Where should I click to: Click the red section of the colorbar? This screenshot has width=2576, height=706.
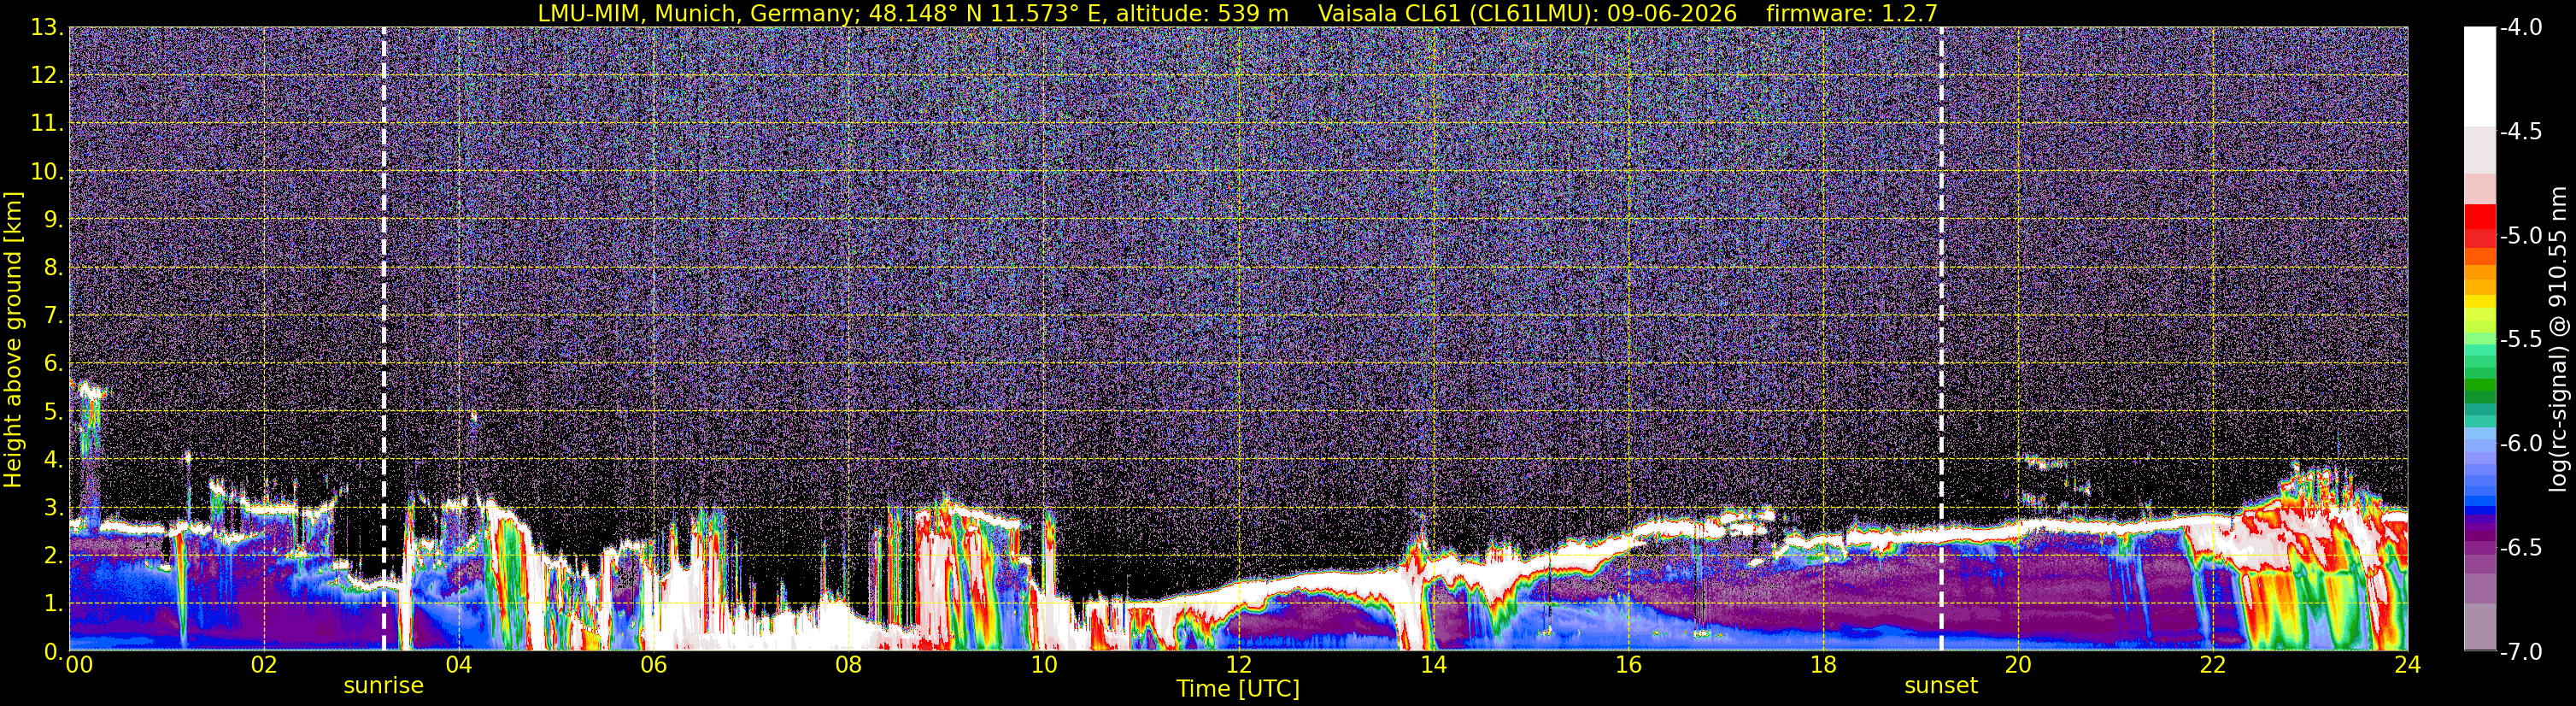coord(2480,226)
